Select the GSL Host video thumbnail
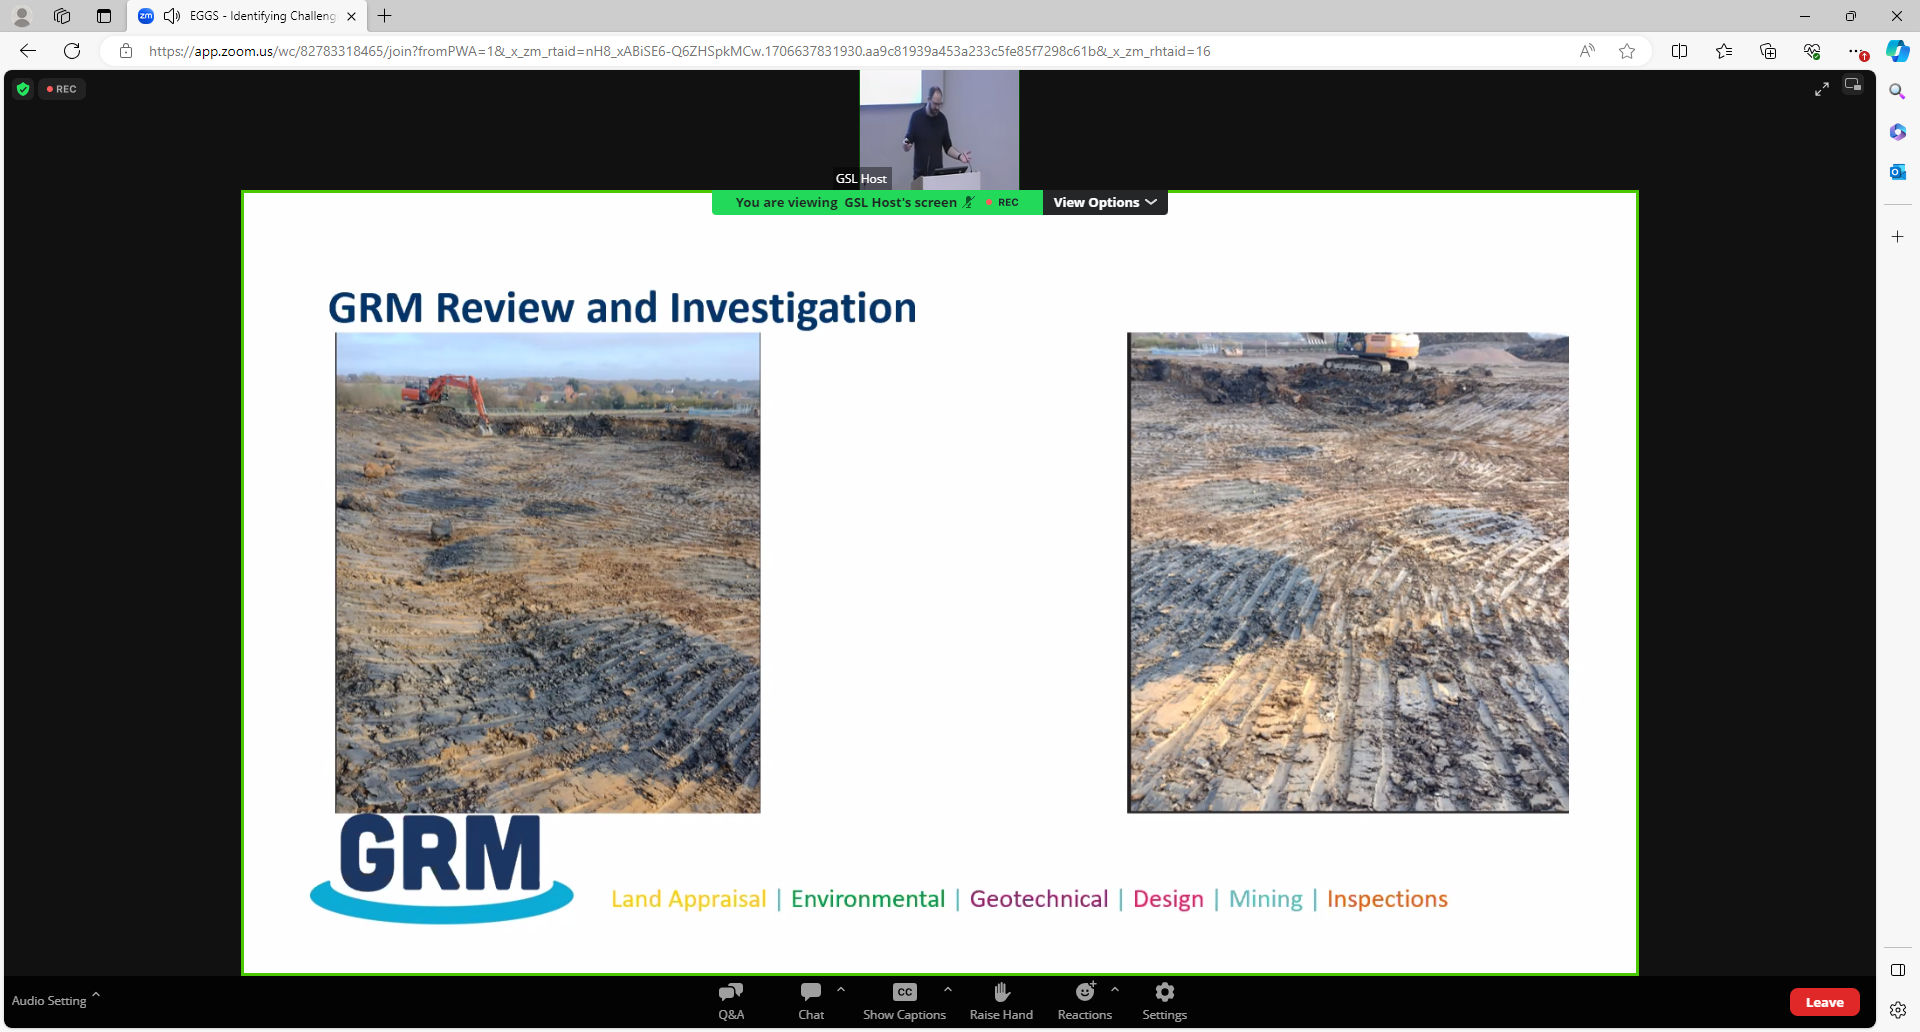Viewport: 1920px width, 1032px height. pos(939,129)
